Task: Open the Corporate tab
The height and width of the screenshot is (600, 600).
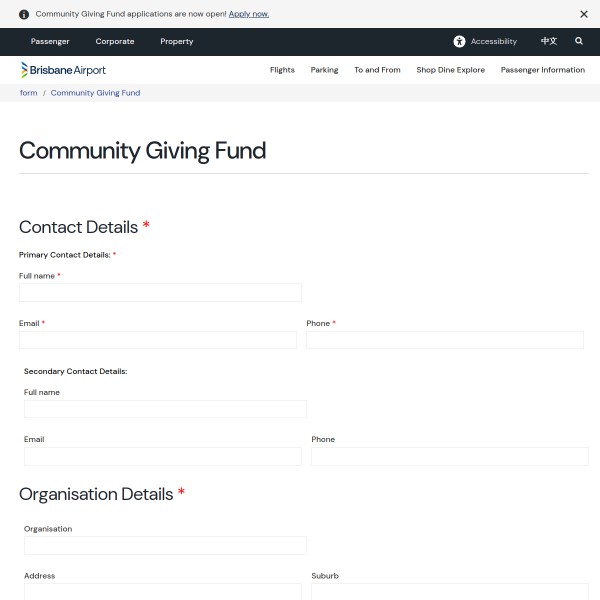Action: pyautogui.click(x=115, y=41)
